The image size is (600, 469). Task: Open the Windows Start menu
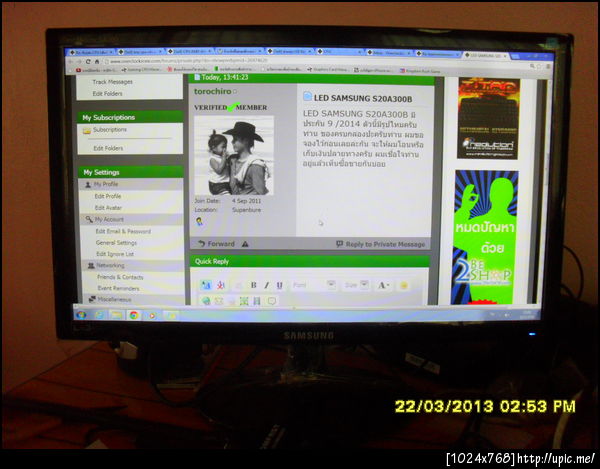click(x=81, y=314)
